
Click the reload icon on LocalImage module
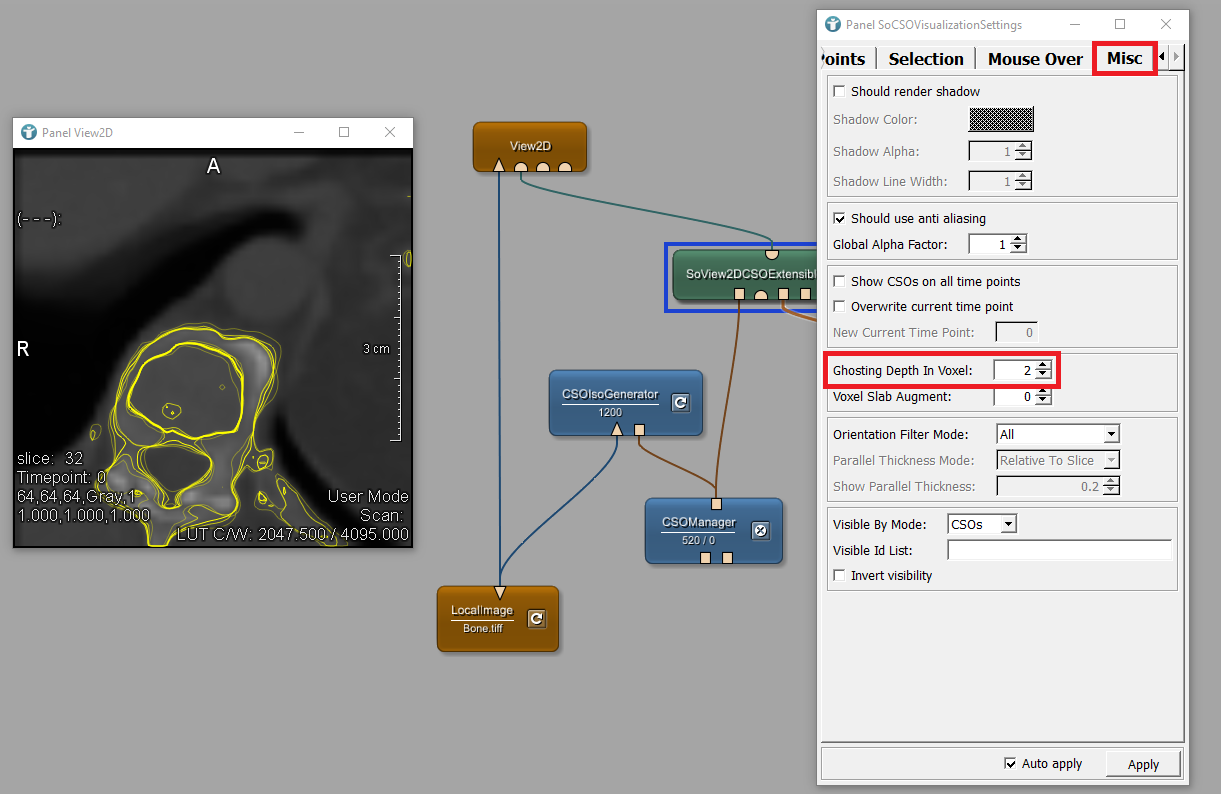[536, 618]
